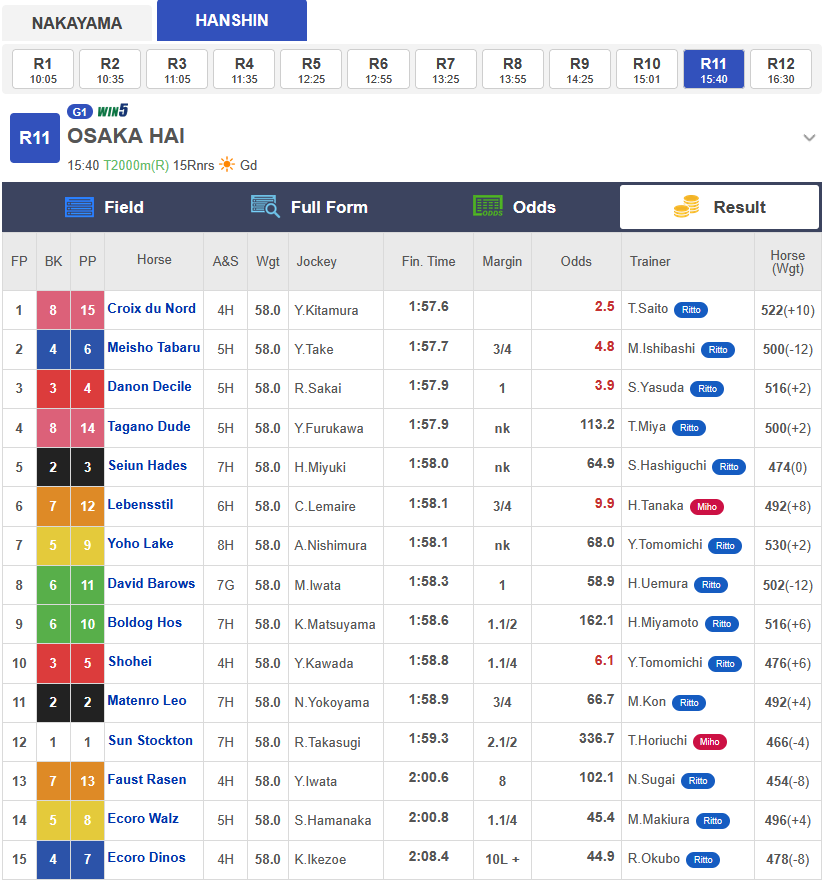Click the Odds column header
The height and width of the screenshot is (884, 831).
[x=576, y=262]
